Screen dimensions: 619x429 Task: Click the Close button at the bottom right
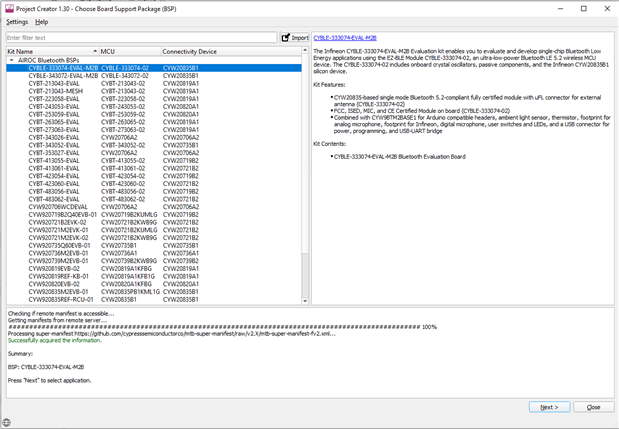coord(594,407)
